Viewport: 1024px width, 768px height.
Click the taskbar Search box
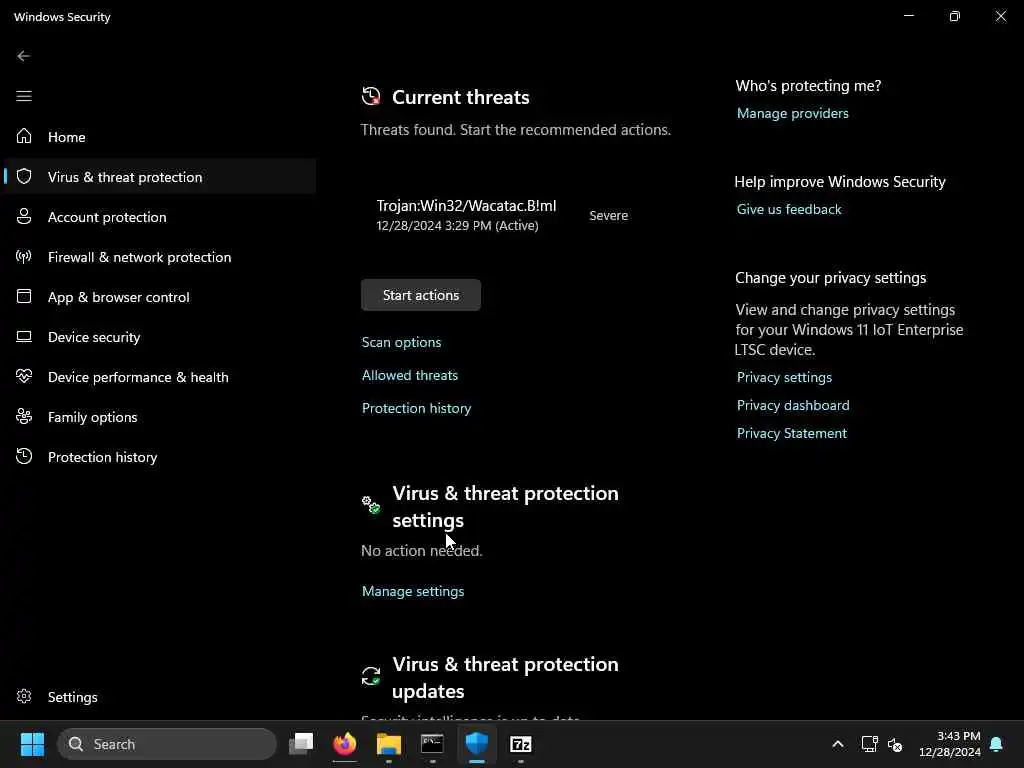pyautogui.click(x=167, y=744)
